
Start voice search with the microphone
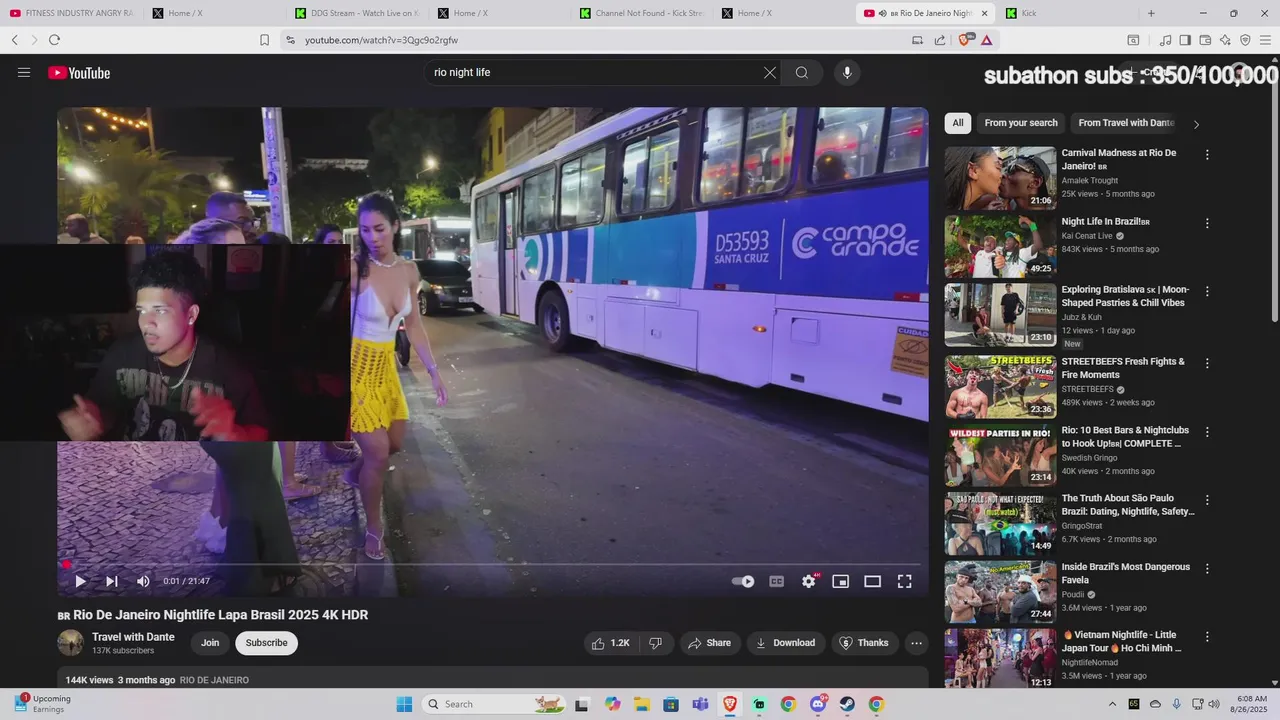pos(847,72)
